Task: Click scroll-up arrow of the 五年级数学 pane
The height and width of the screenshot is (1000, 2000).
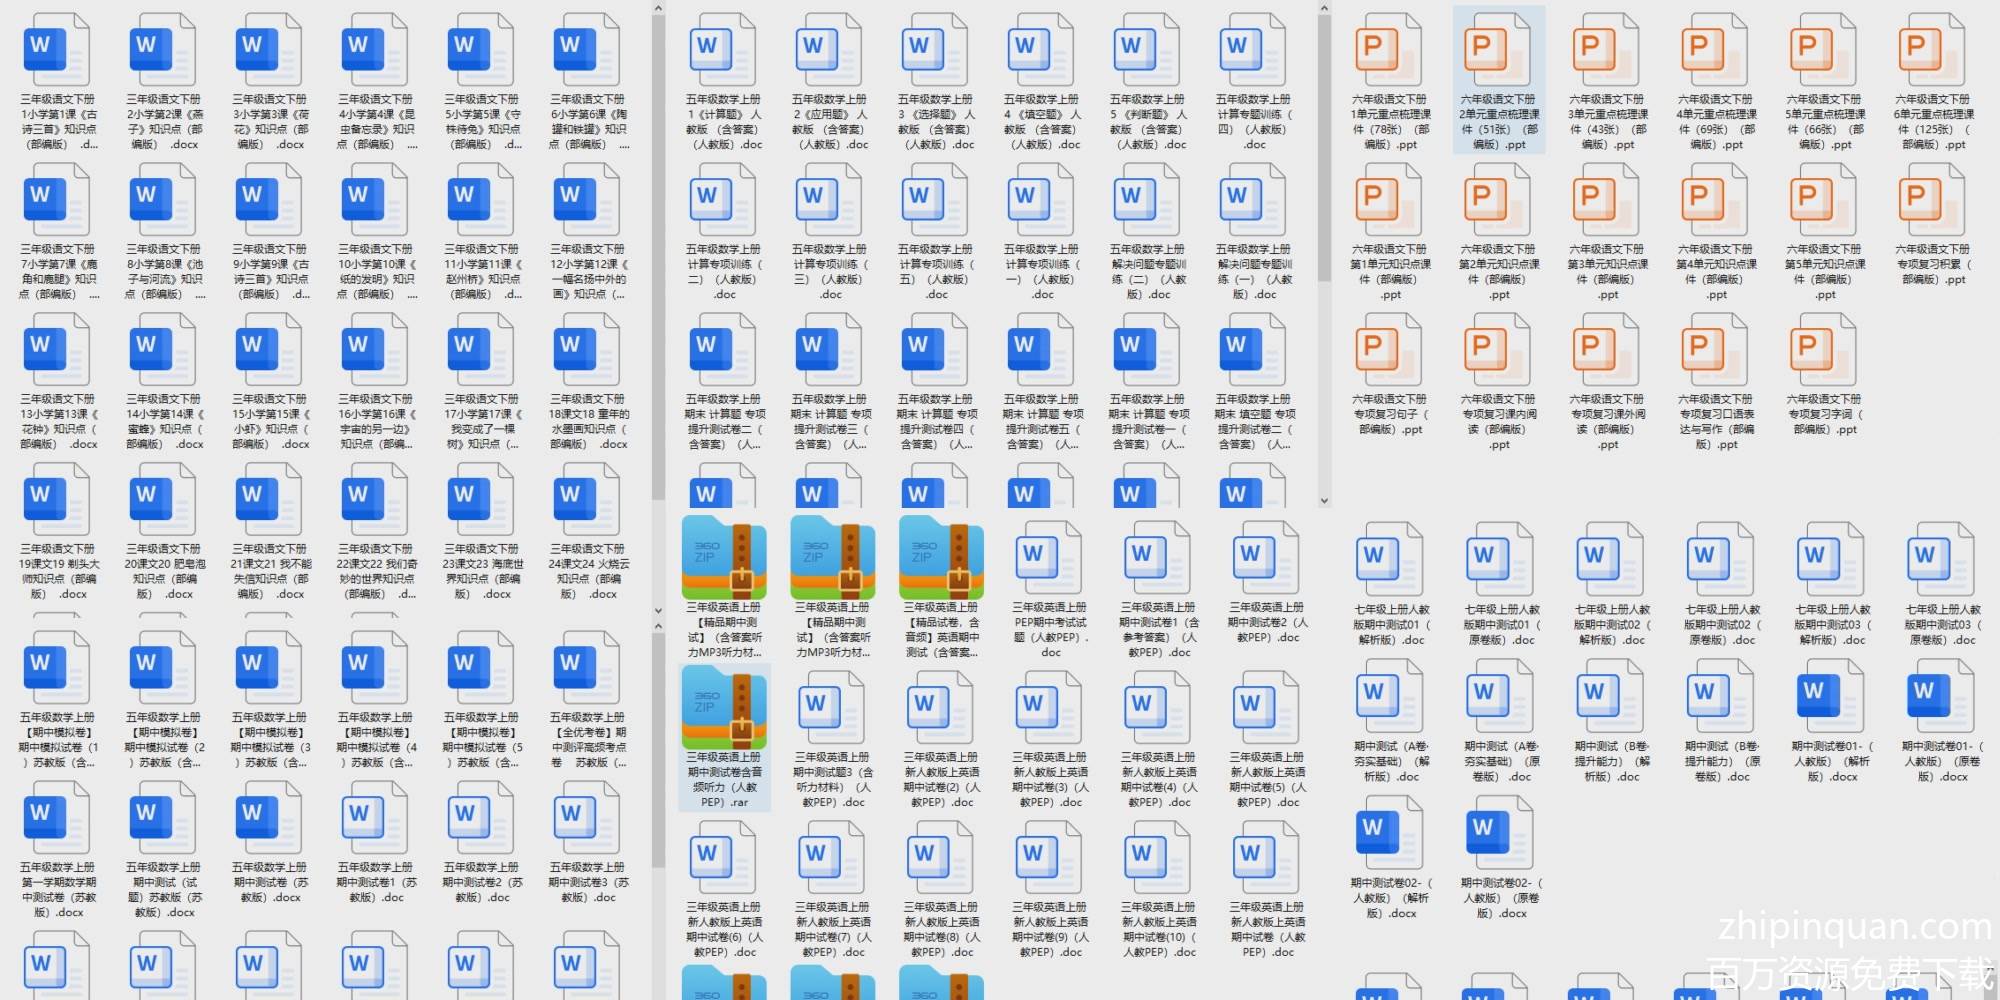Action: [1324, 9]
